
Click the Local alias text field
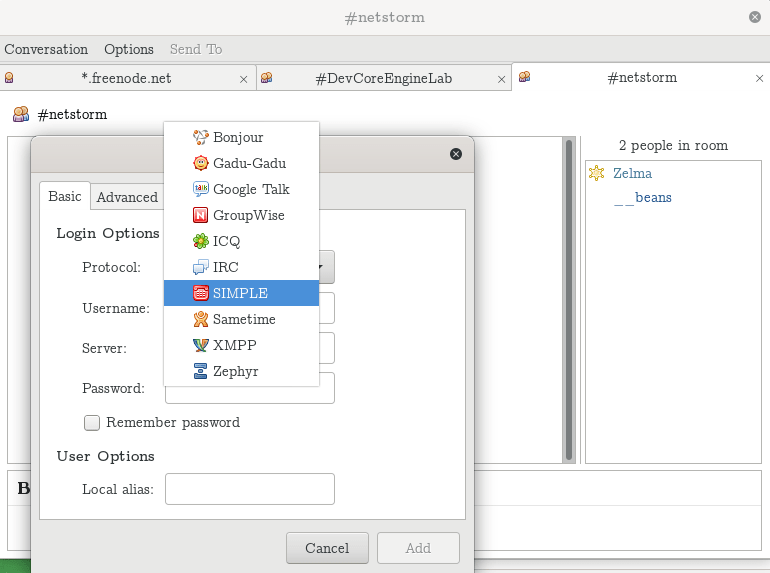tap(249, 489)
